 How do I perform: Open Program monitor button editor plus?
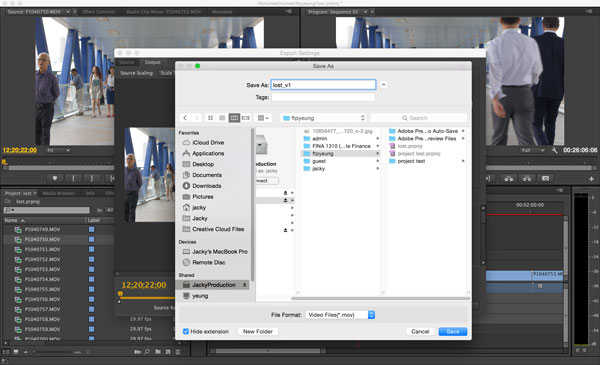point(591,179)
